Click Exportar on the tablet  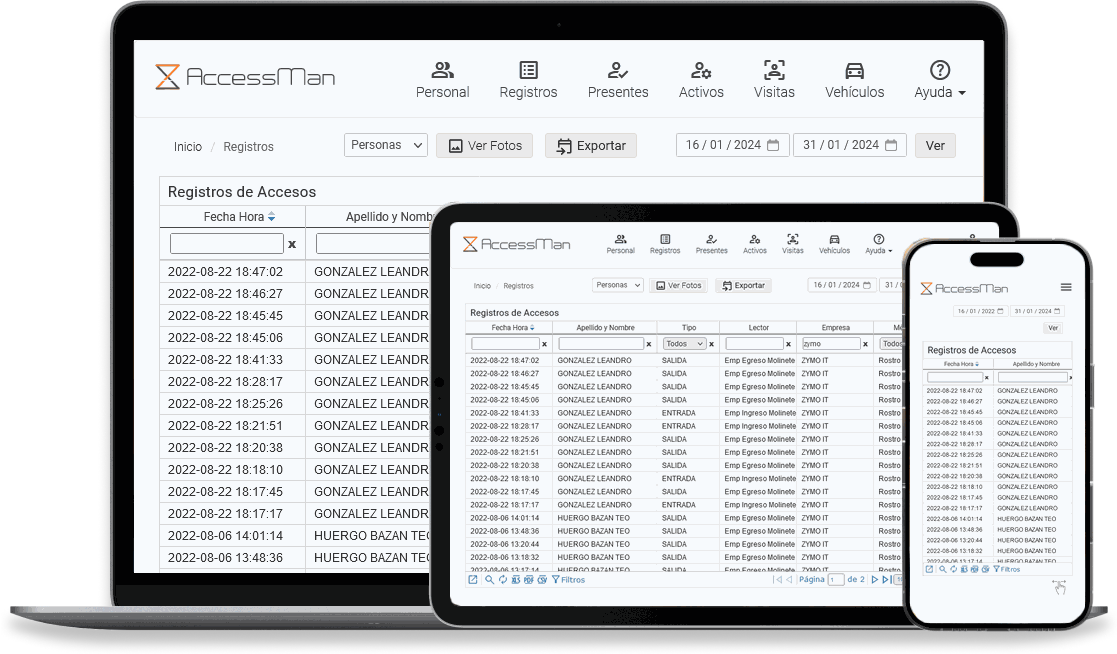tap(744, 285)
